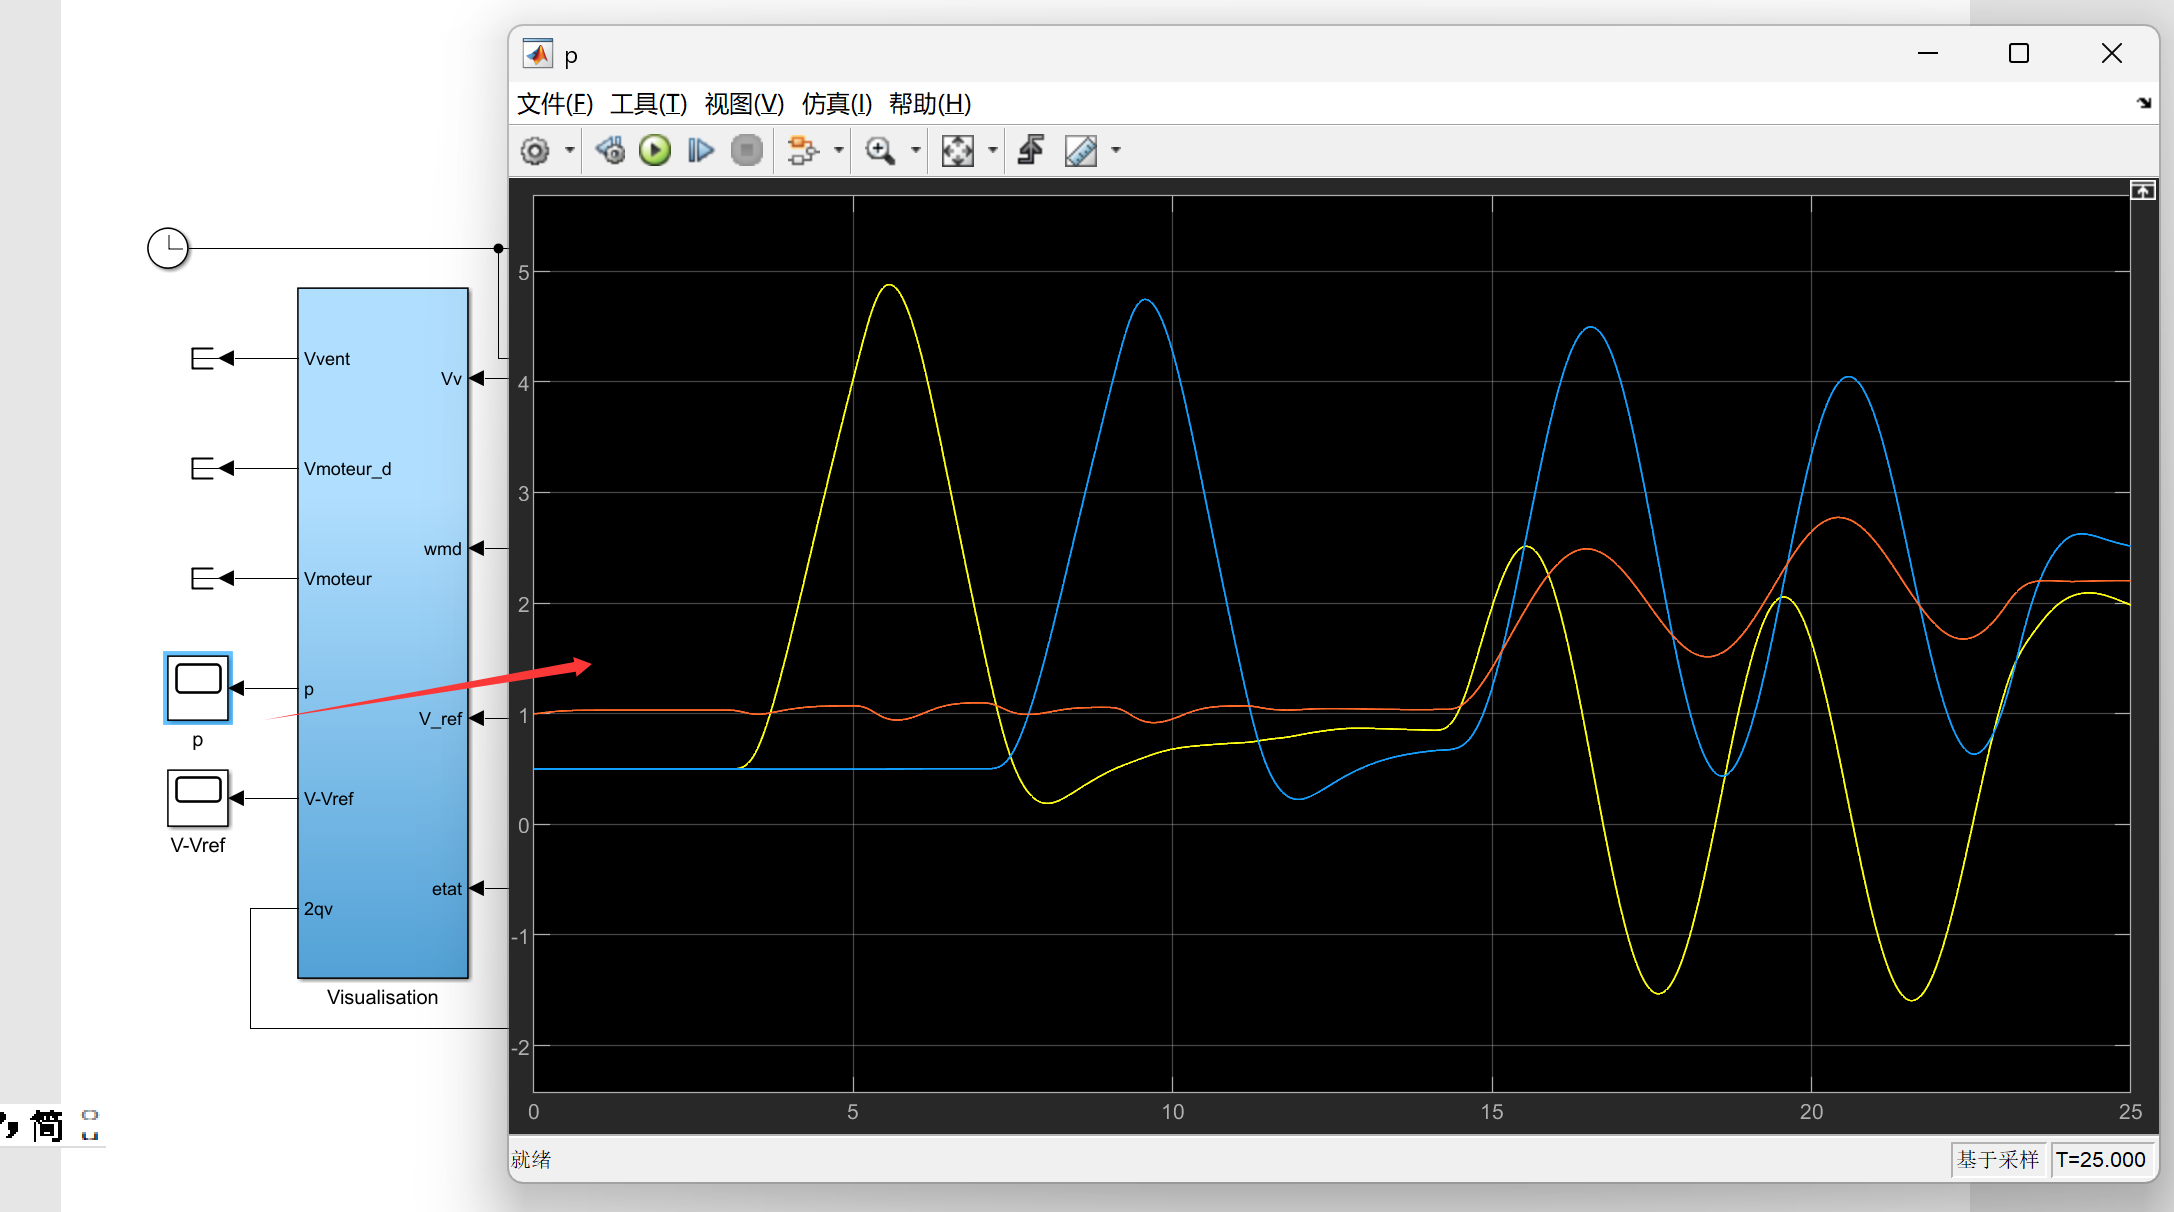Screen dimensions: 2174x1212
Task: Click the highlight Simulink block icon
Action: (802, 151)
